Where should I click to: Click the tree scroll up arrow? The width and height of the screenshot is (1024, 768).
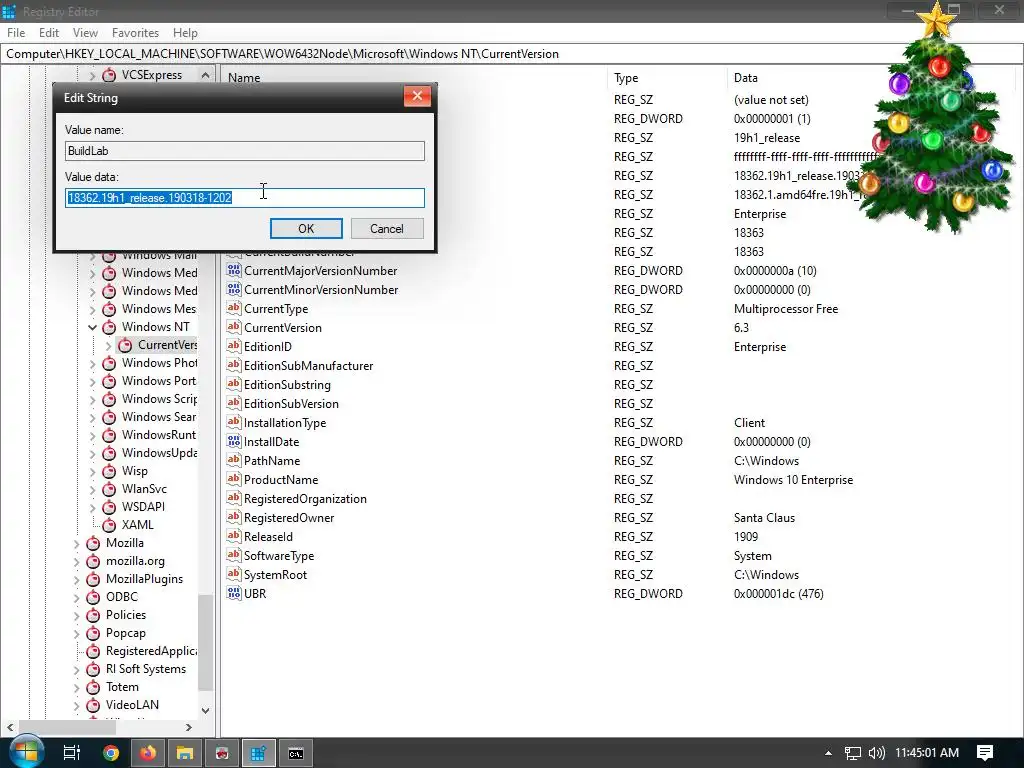(206, 75)
